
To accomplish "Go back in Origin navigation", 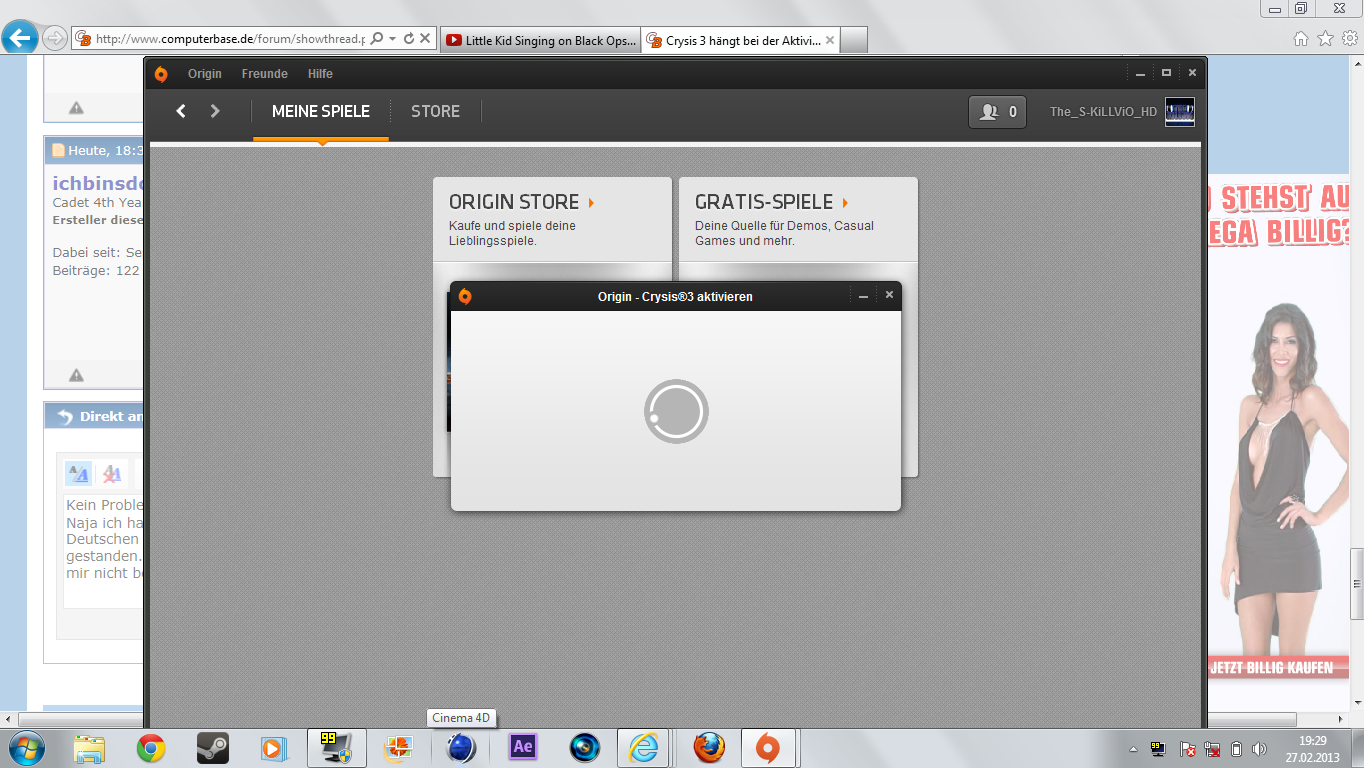I will (x=181, y=111).
